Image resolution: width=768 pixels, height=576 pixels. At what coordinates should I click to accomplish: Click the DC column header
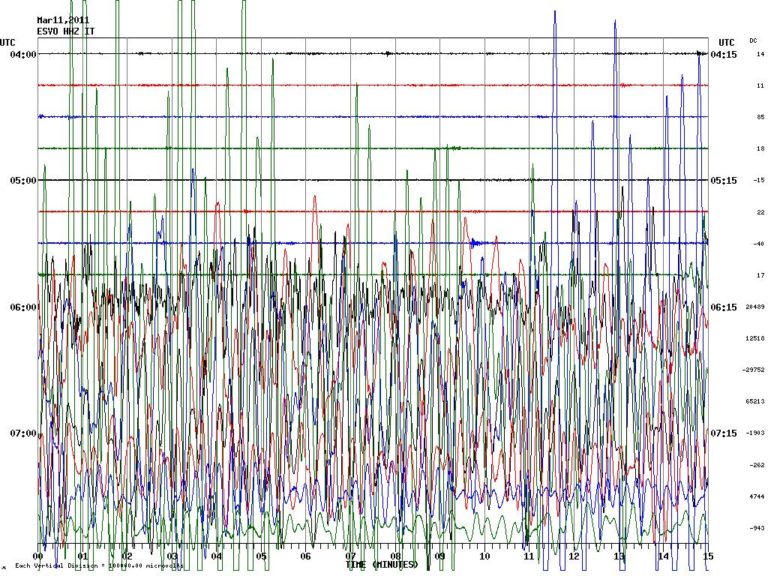click(x=753, y=41)
